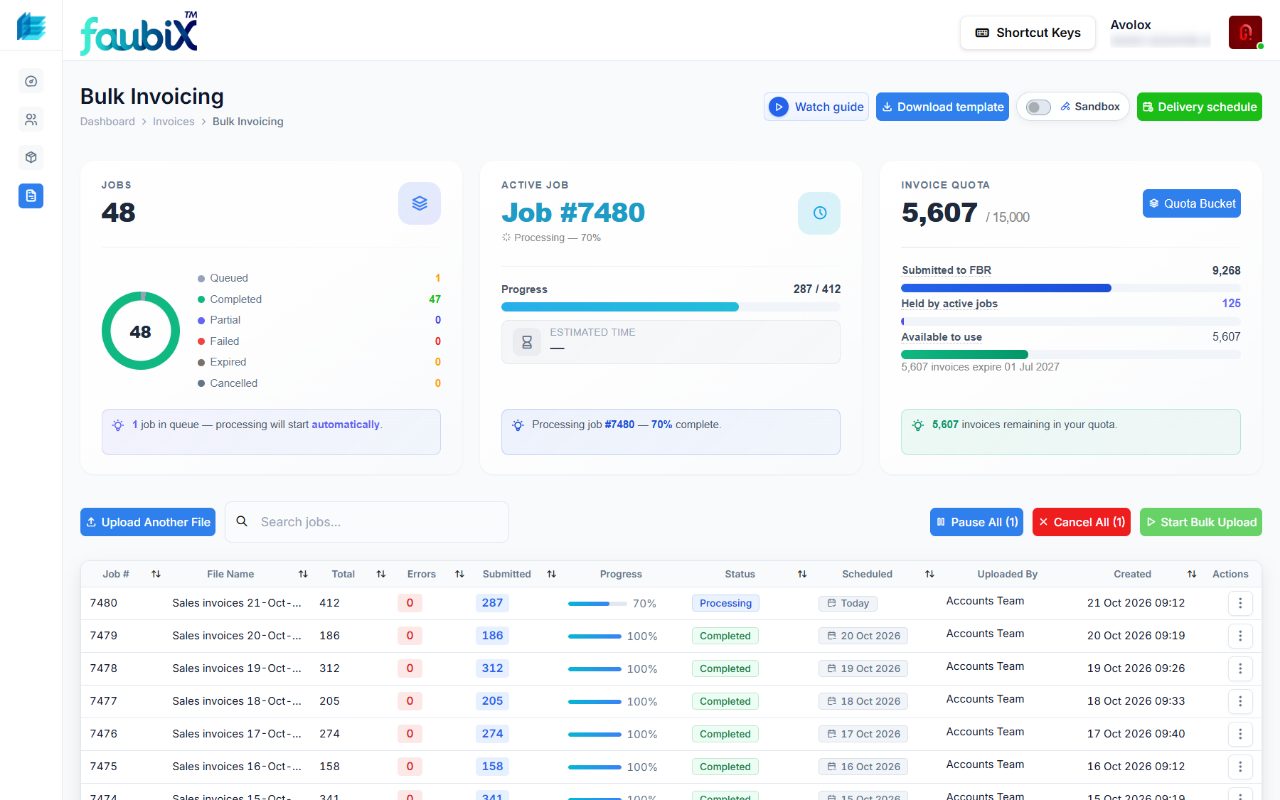1280x800 pixels.
Task: Open the box icon in the sidebar
Action: (x=31, y=158)
